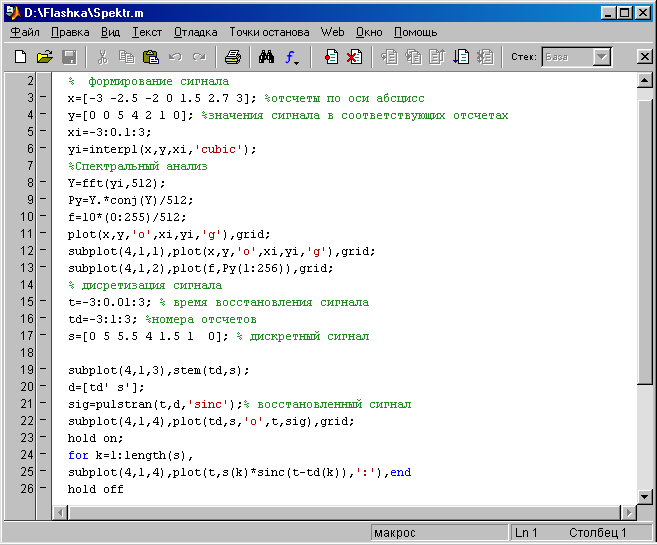Image resolution: width=657 pixels, height=545 pixels.
Task: Click the comment '%Спектральный анализ'
Action: point(138,166)
